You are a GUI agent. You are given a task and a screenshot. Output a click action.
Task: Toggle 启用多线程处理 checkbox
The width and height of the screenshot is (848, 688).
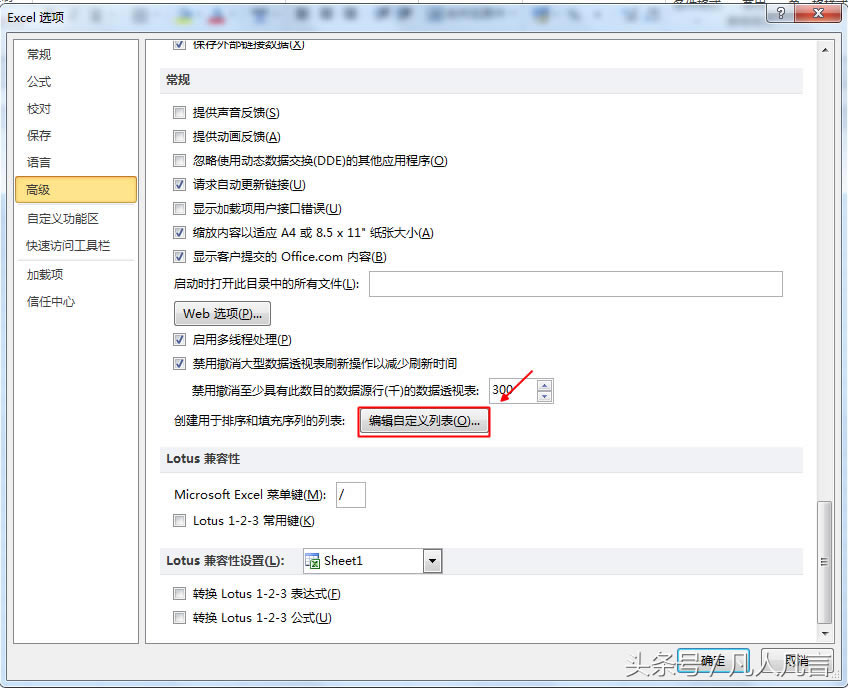[x=179, y=340]
